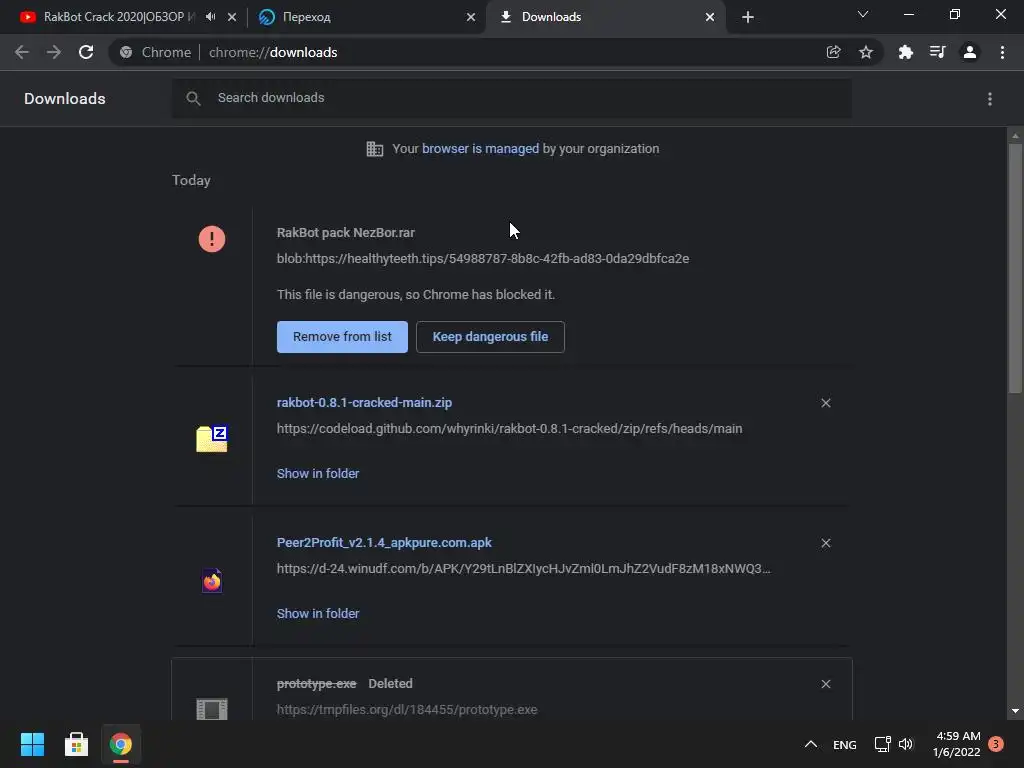The width and height of the screenshot is (1024, 768).
Task: Remove the Peer2Profit apk from the list
Action: tap(826, 543)
